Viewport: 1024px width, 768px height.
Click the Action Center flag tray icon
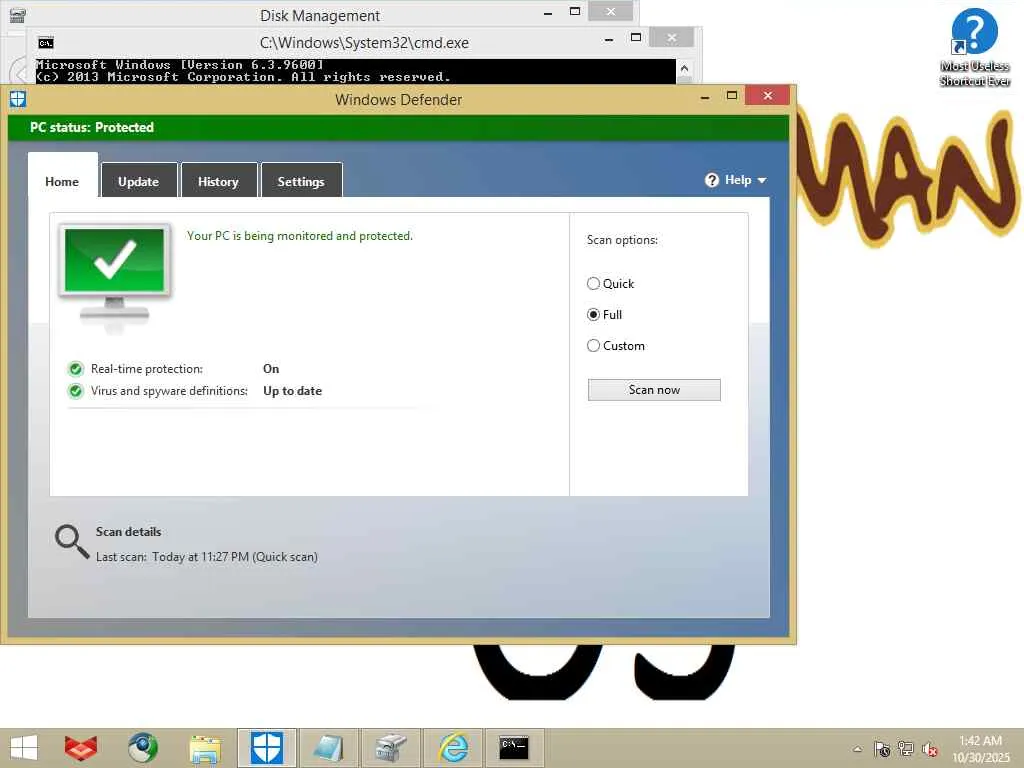[882, 748]
